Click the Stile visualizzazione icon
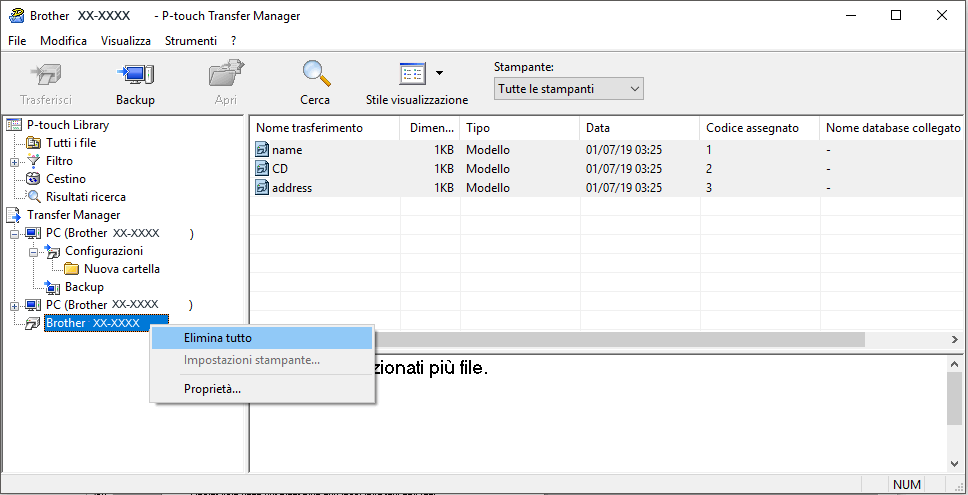Image resolution: width=968 pixels, height=495 pixels. click(411, 74)
